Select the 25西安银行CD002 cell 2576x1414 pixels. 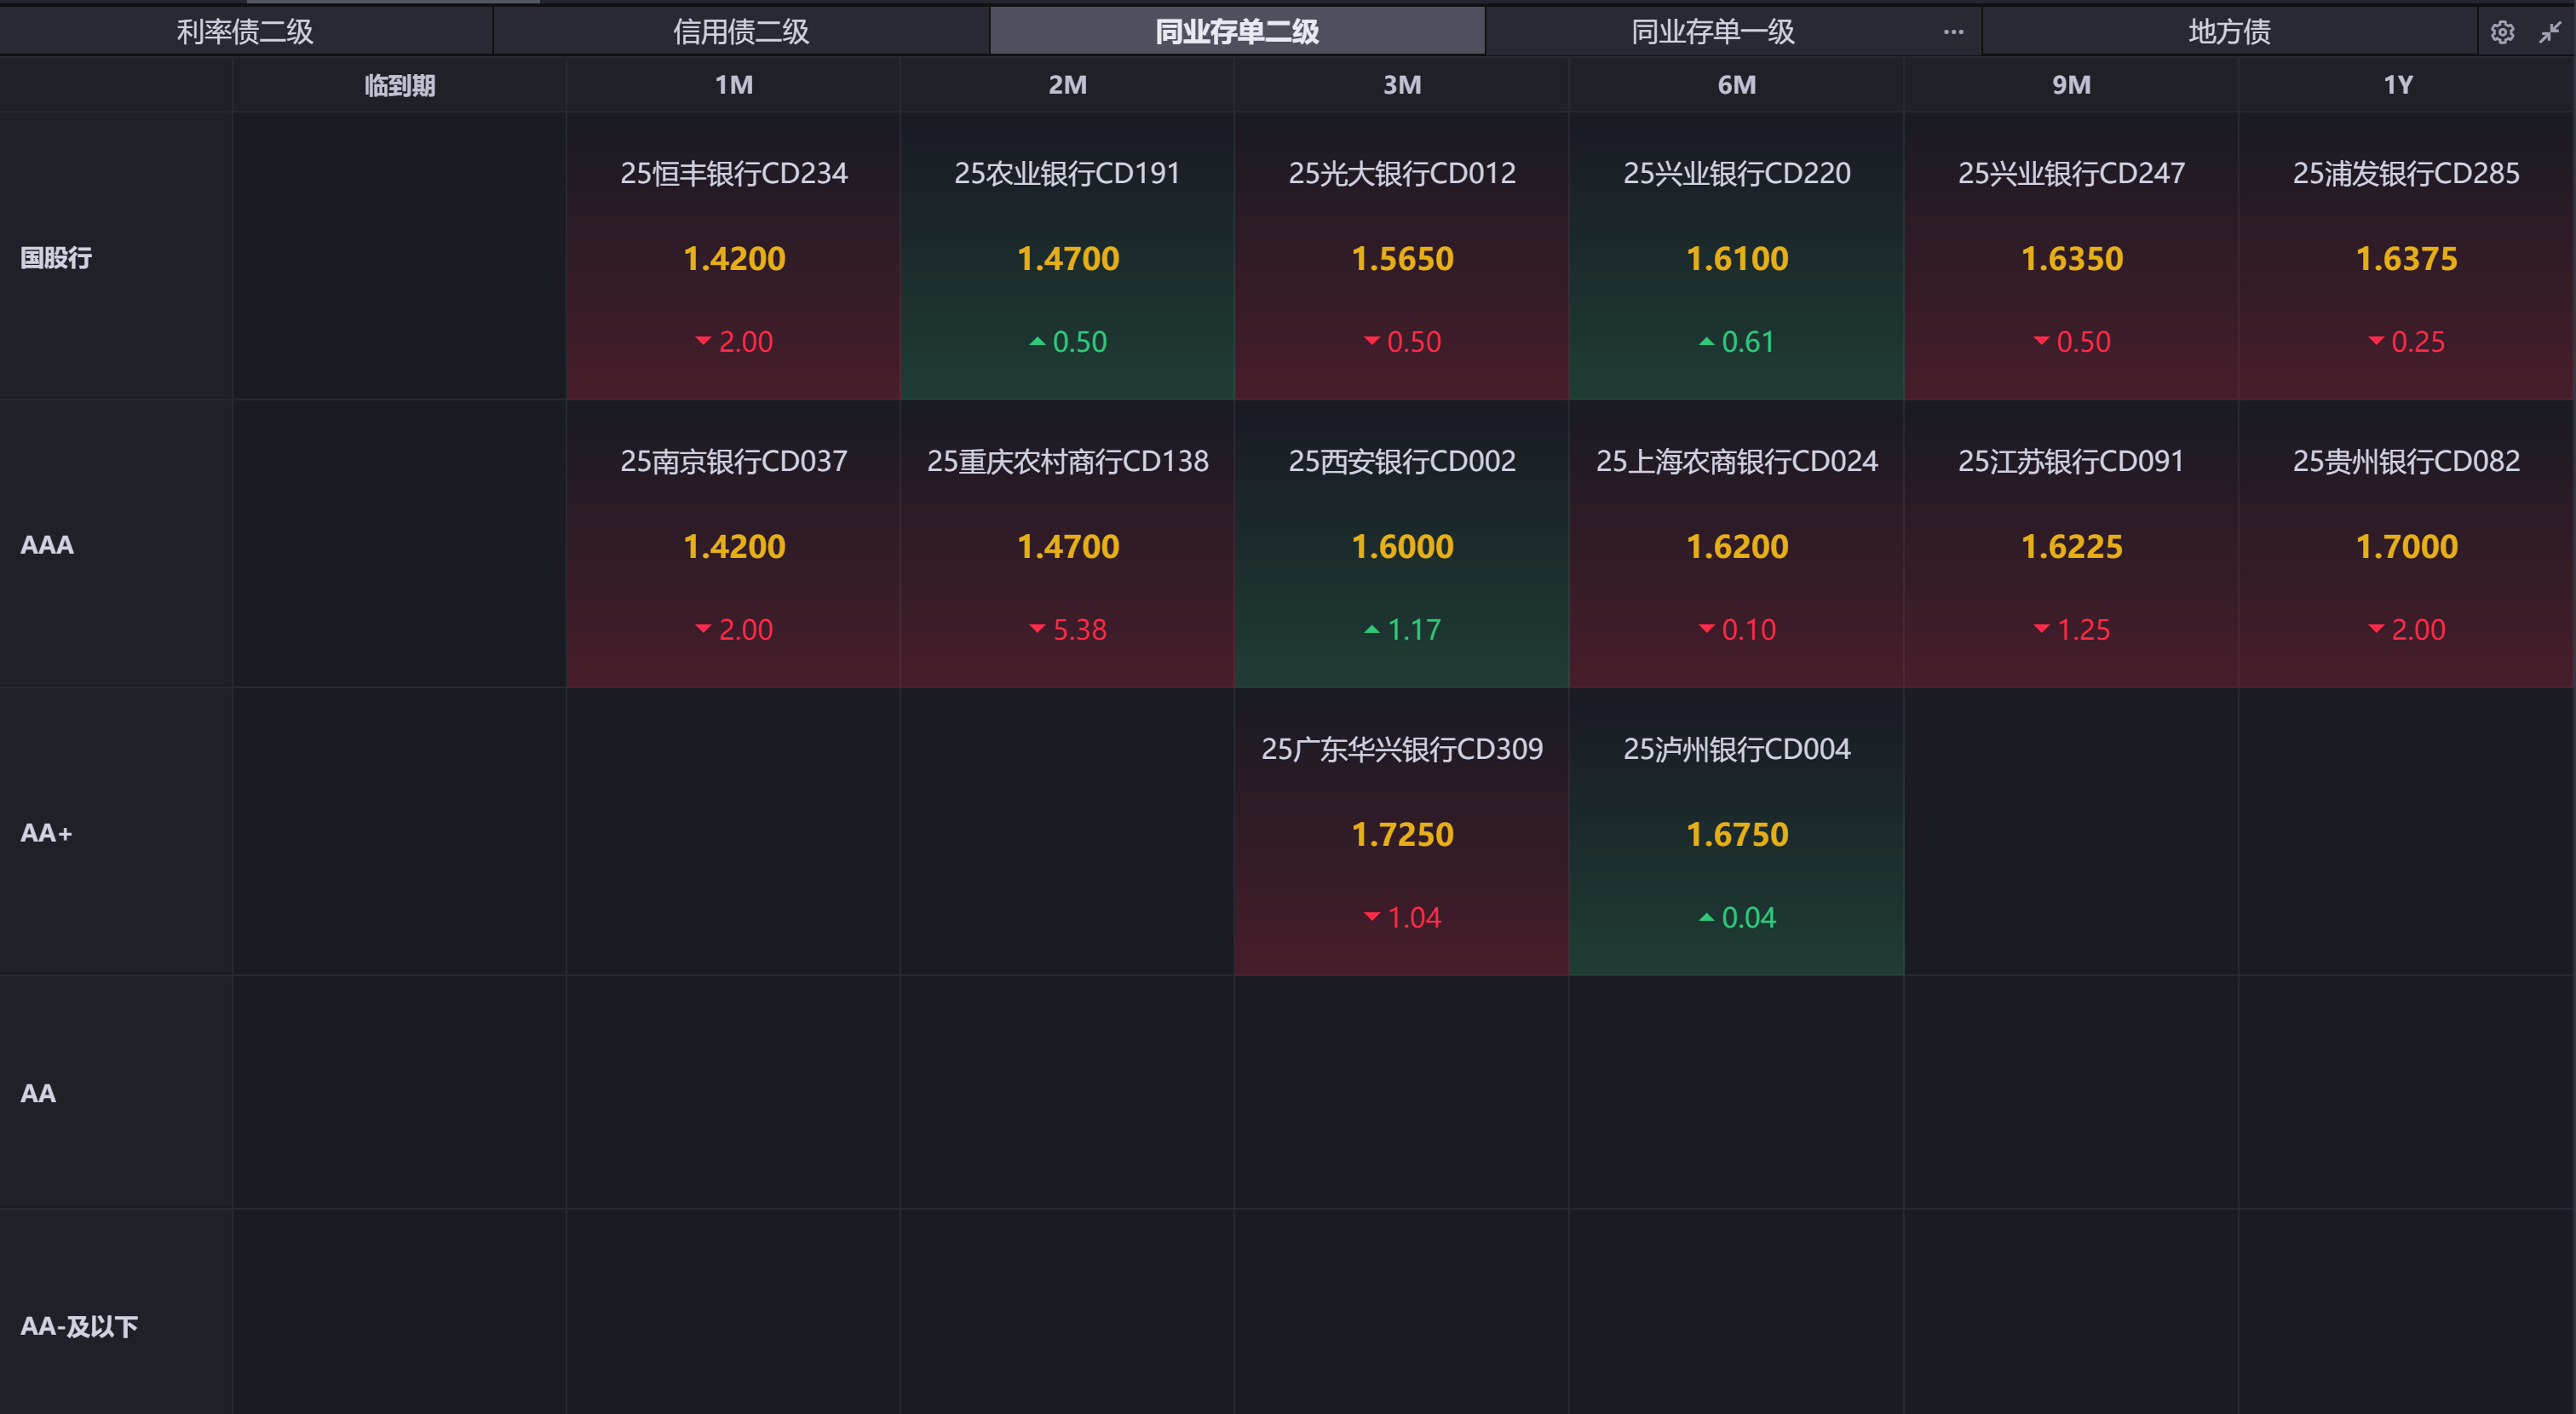[x=1401, y=545]
